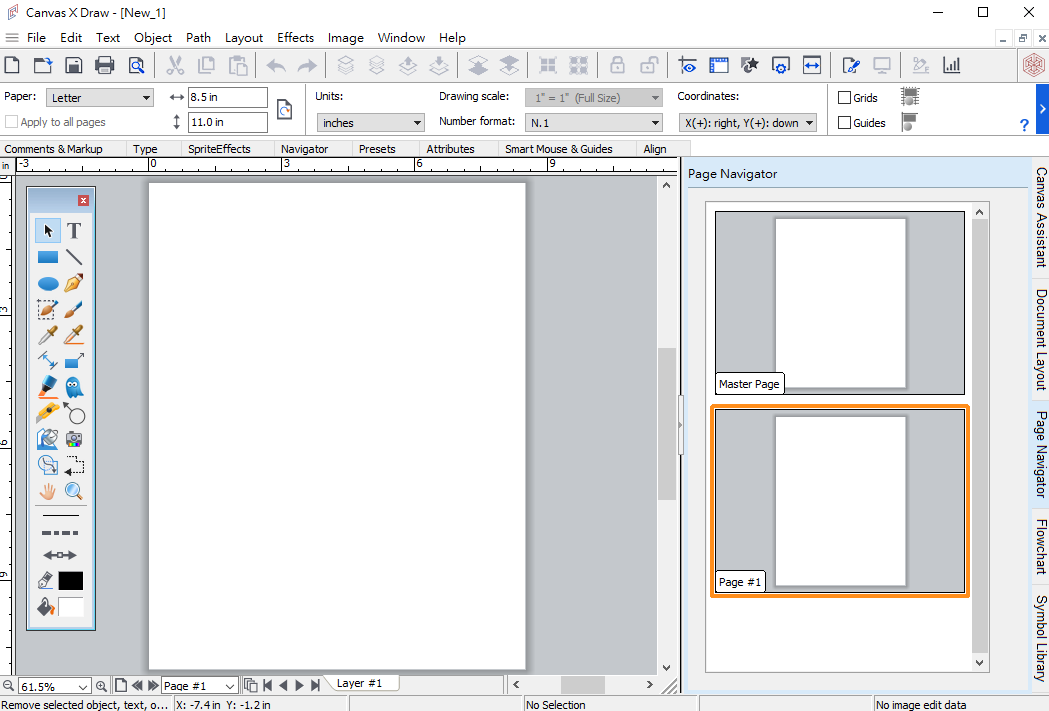Open the Coordinates direction dropdown
The height and width of the screenshot is (711, 1049).
748,122
